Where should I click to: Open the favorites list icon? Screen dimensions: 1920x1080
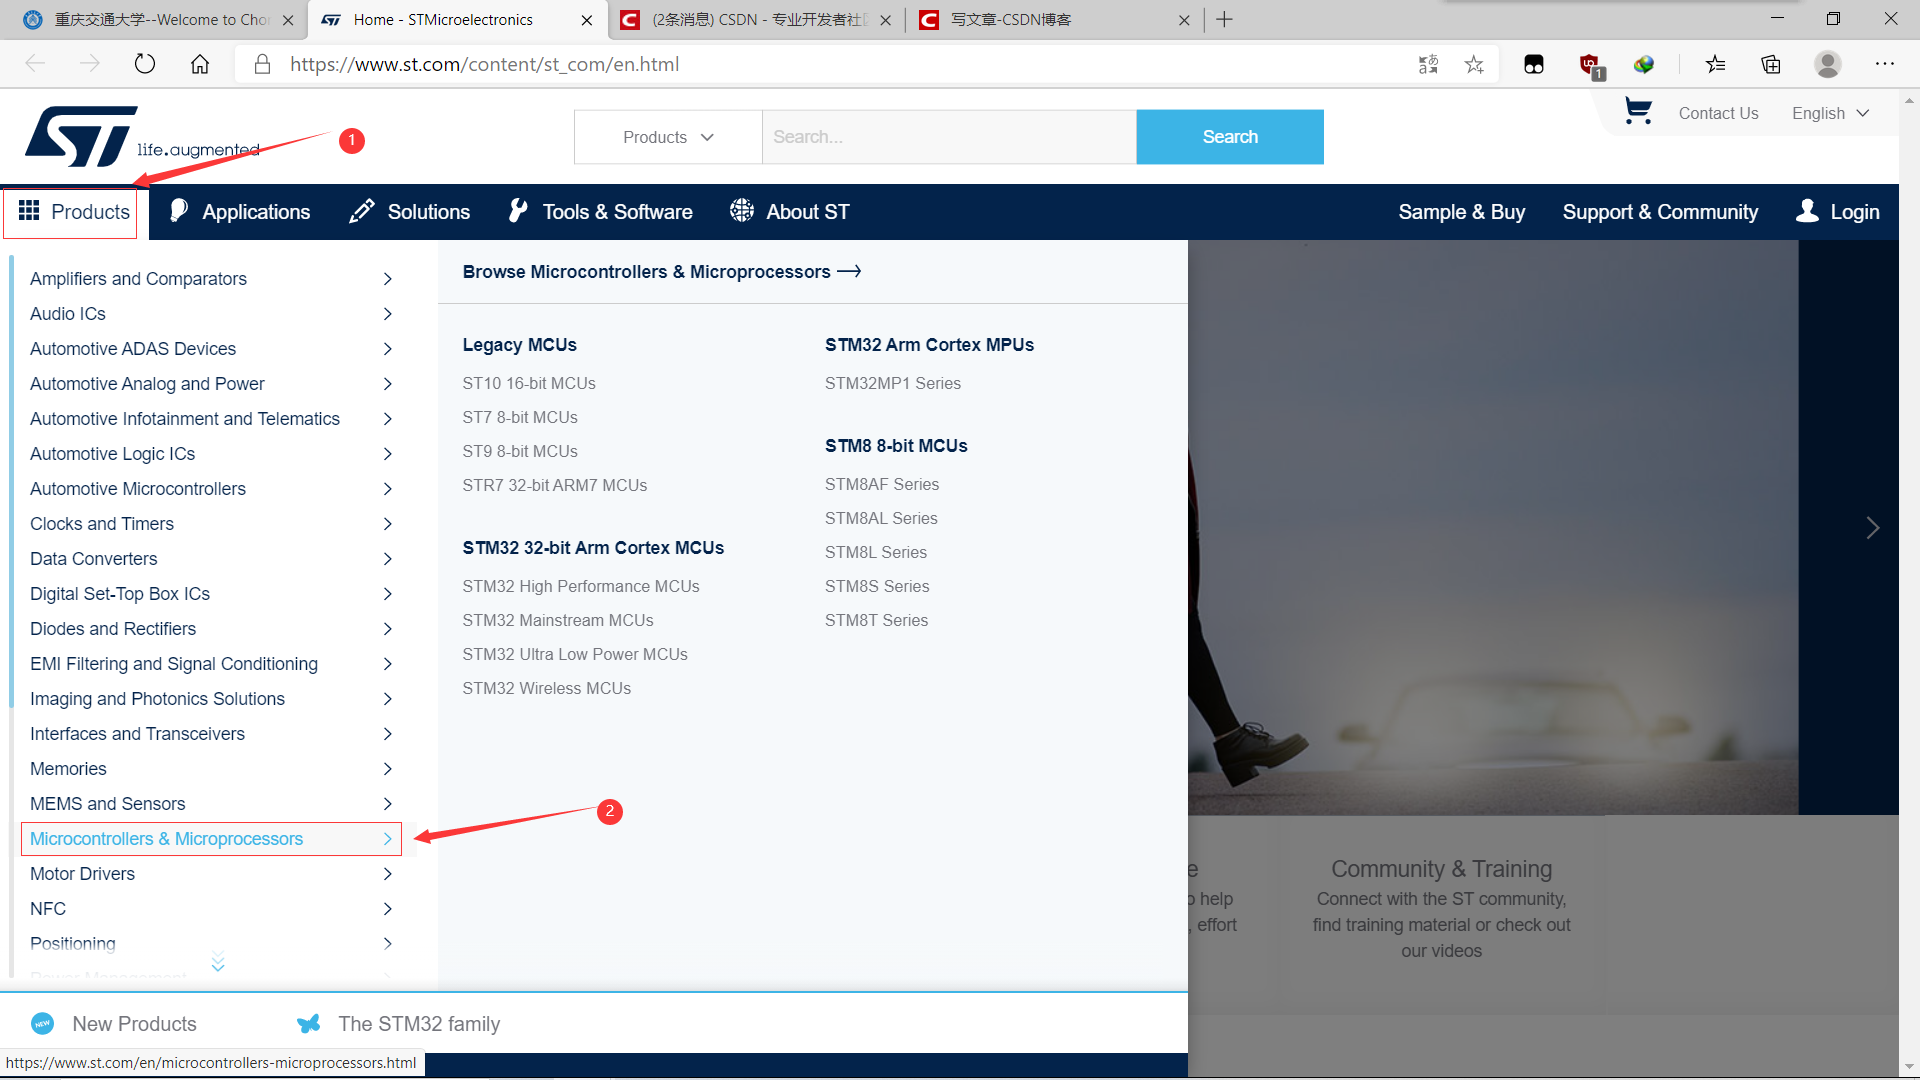pyautogui.click(x=1716, y=64)
